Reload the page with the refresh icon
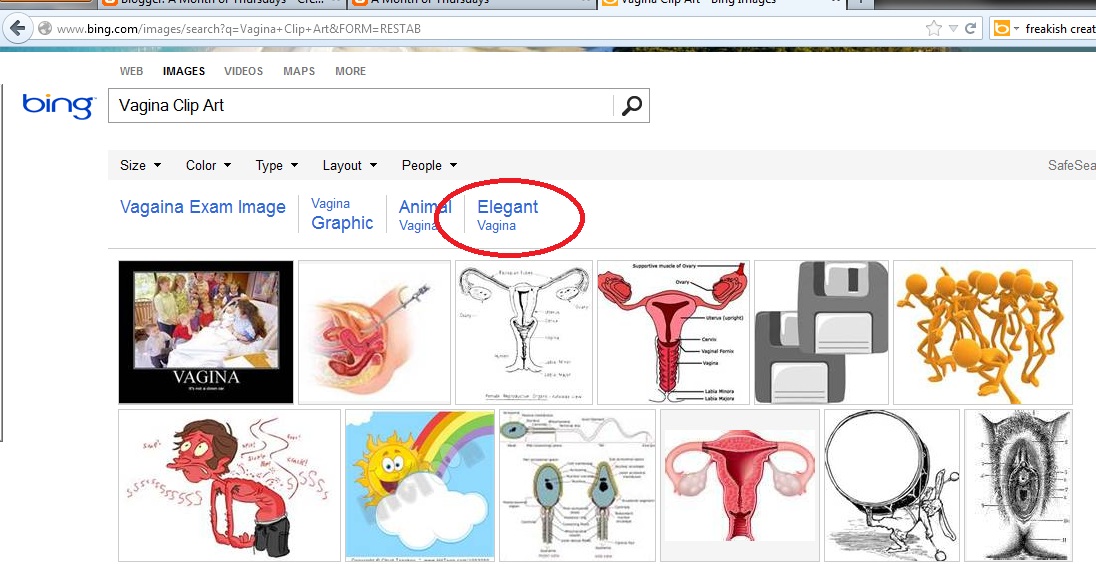This screenshot has height=564, width=1096. click(970, 29)
